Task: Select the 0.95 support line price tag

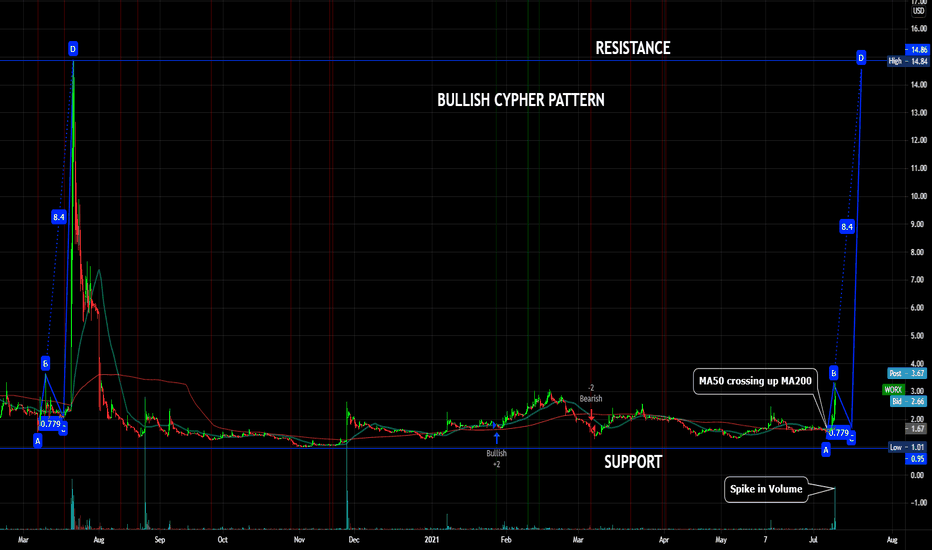Action: 916,458
